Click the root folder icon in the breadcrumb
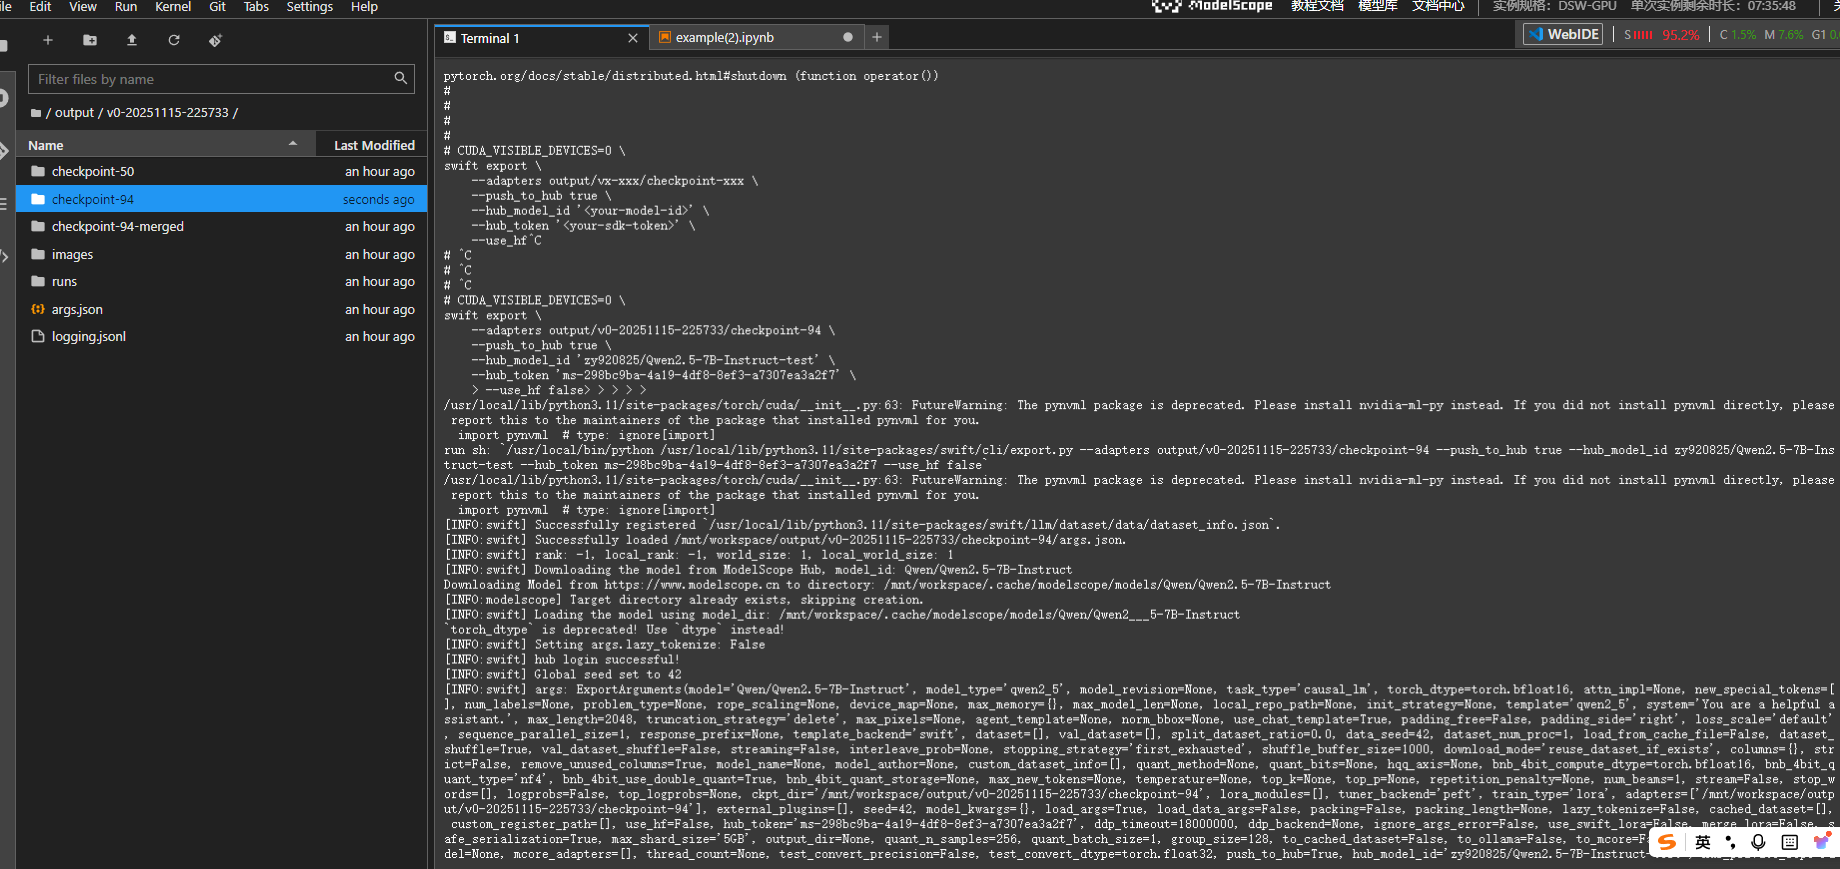Image resolution: width=1840 pixels, height=869 pixels. [x=36, y=113]
